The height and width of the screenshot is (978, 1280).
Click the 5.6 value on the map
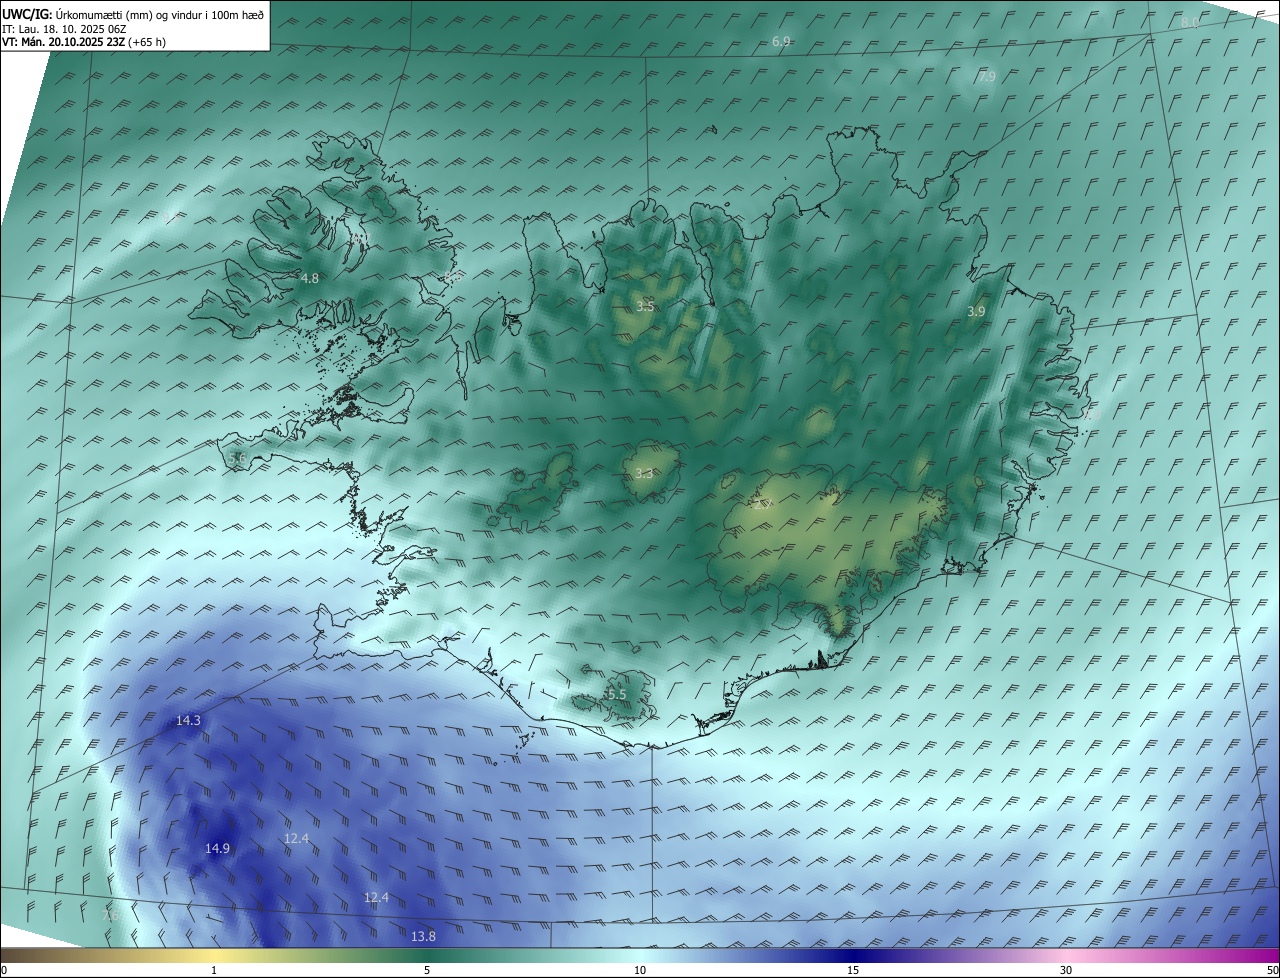[x=237, y=458]
